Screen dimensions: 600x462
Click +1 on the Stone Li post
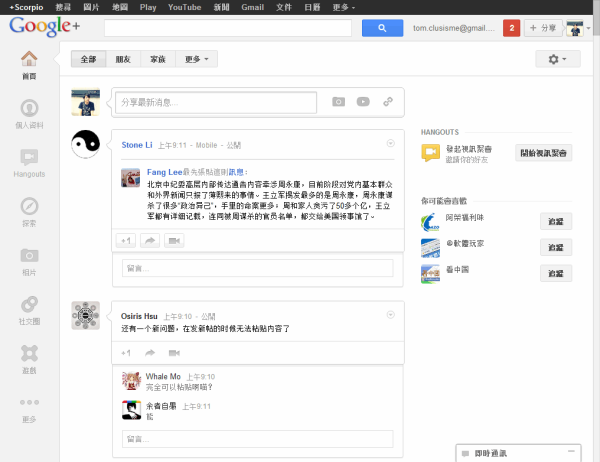coord(126,241)
